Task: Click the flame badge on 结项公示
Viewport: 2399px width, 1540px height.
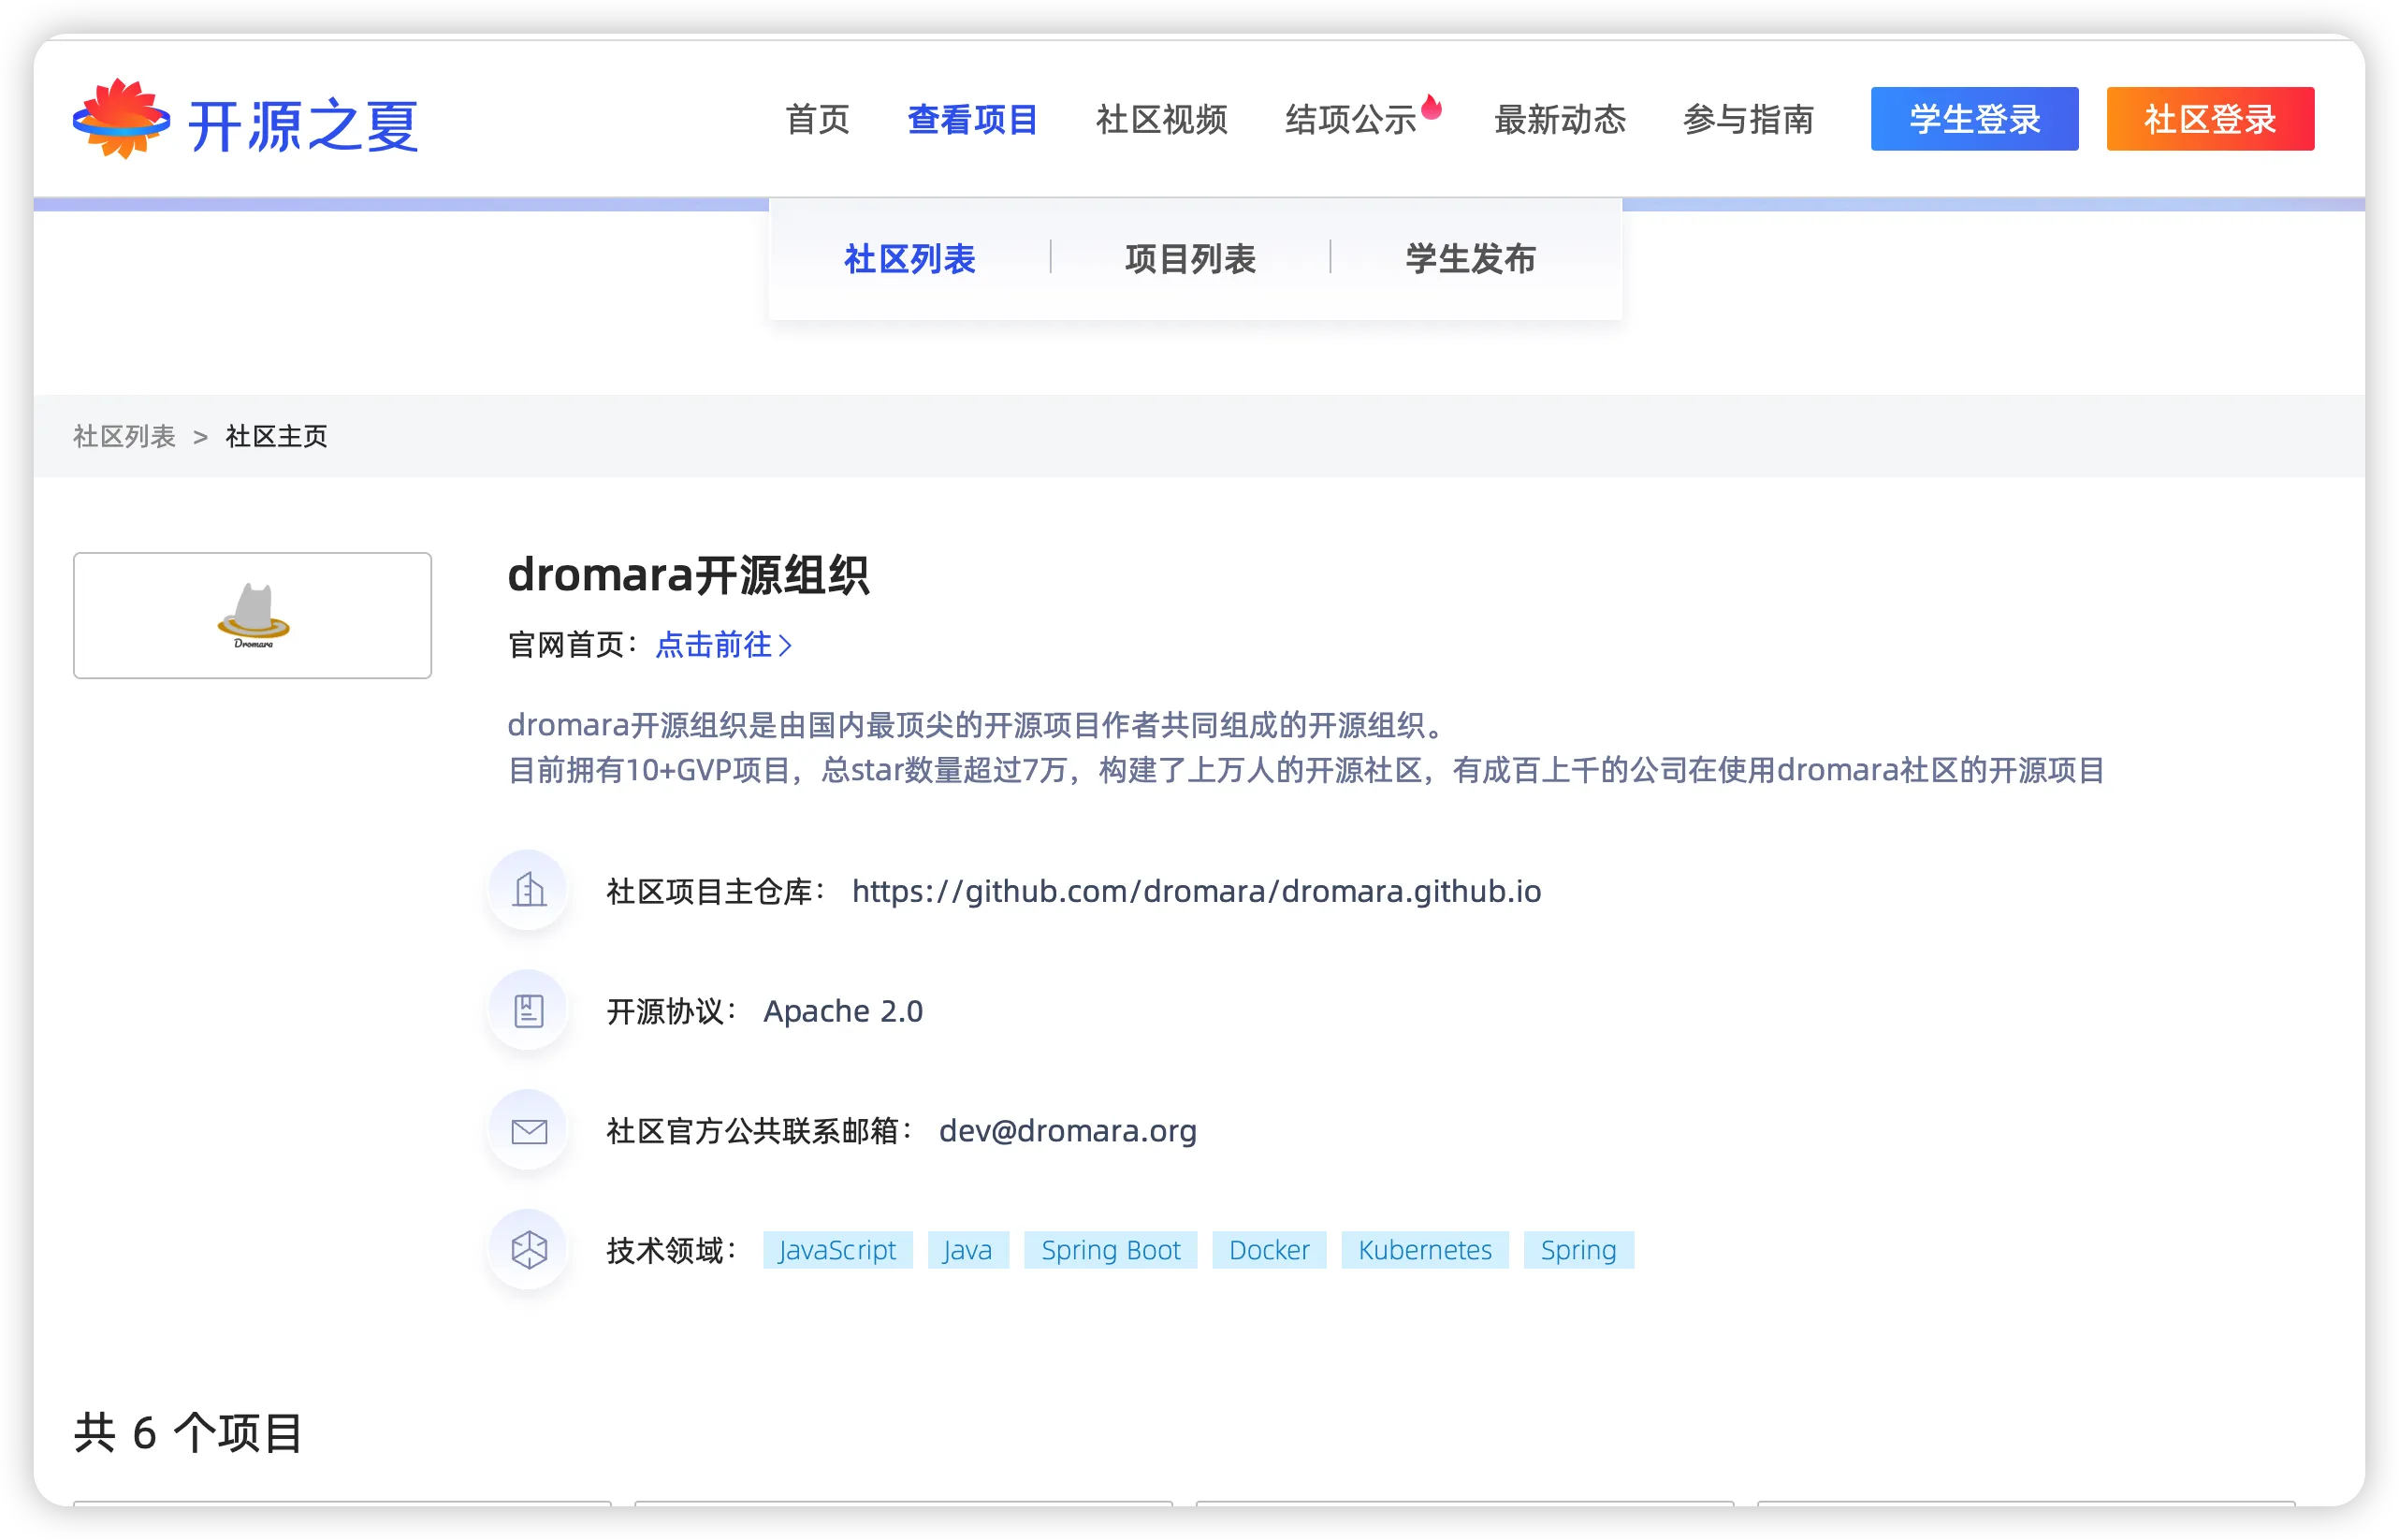Action: [x=1432, y=107]
